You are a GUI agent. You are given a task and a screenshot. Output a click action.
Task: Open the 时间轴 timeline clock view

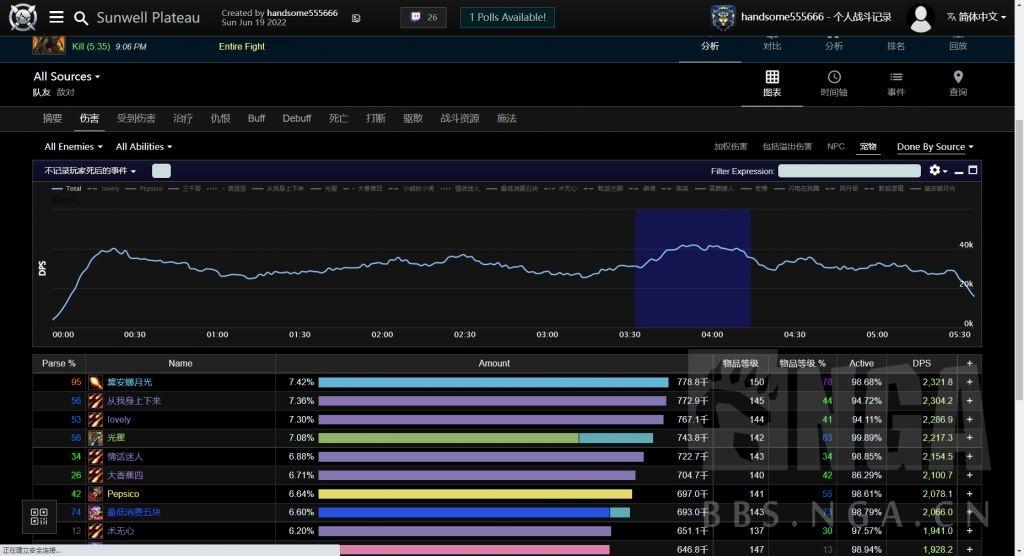click(834, 83)
